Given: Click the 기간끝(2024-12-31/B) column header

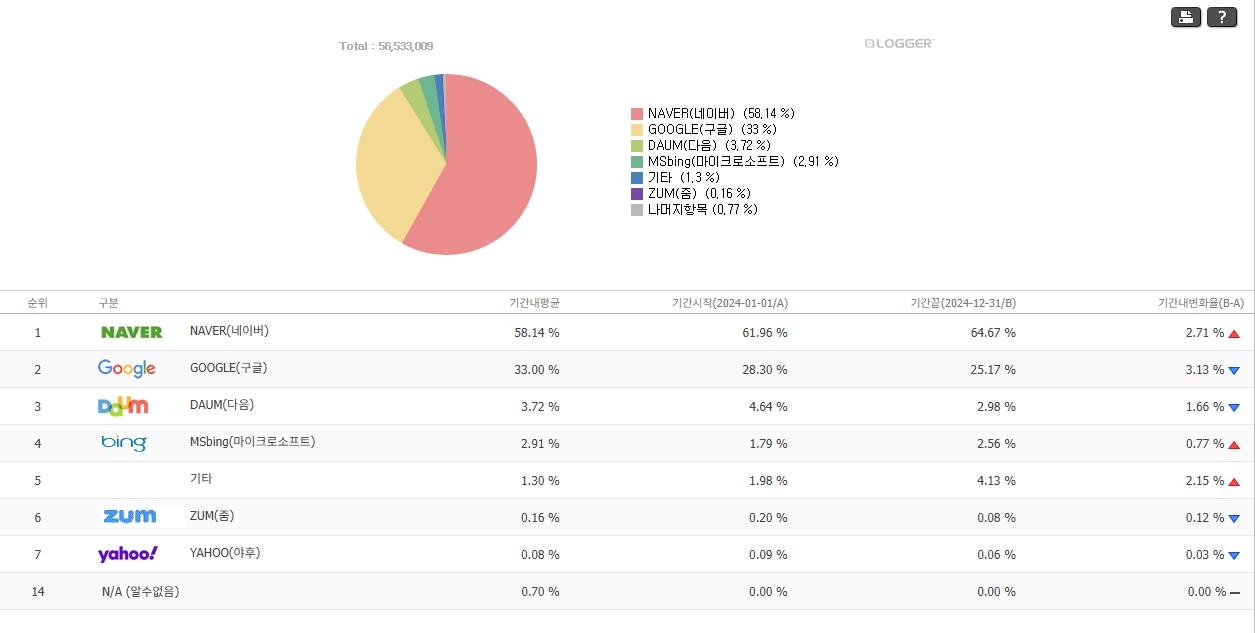Looking at the screenshot, I should pyautogui.click(x=963, y=303).
